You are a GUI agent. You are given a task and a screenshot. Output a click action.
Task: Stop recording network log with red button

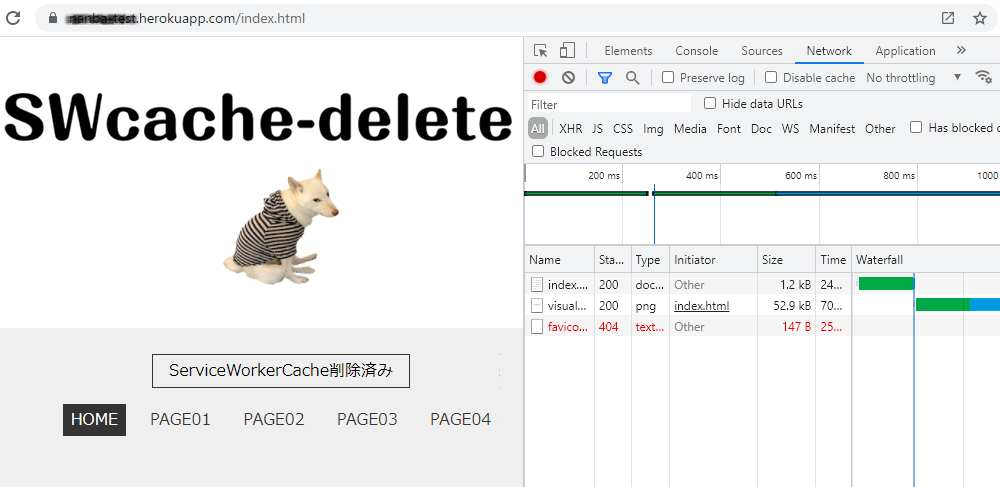pyautogui.click(x=540, y=78)
